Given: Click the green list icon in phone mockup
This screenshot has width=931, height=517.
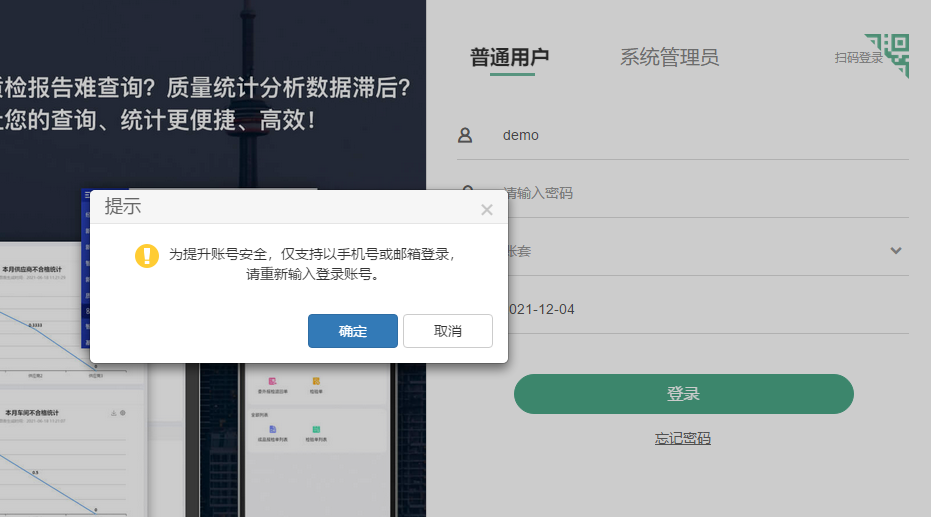Looking at the screenshot, I should pos(316,429).
